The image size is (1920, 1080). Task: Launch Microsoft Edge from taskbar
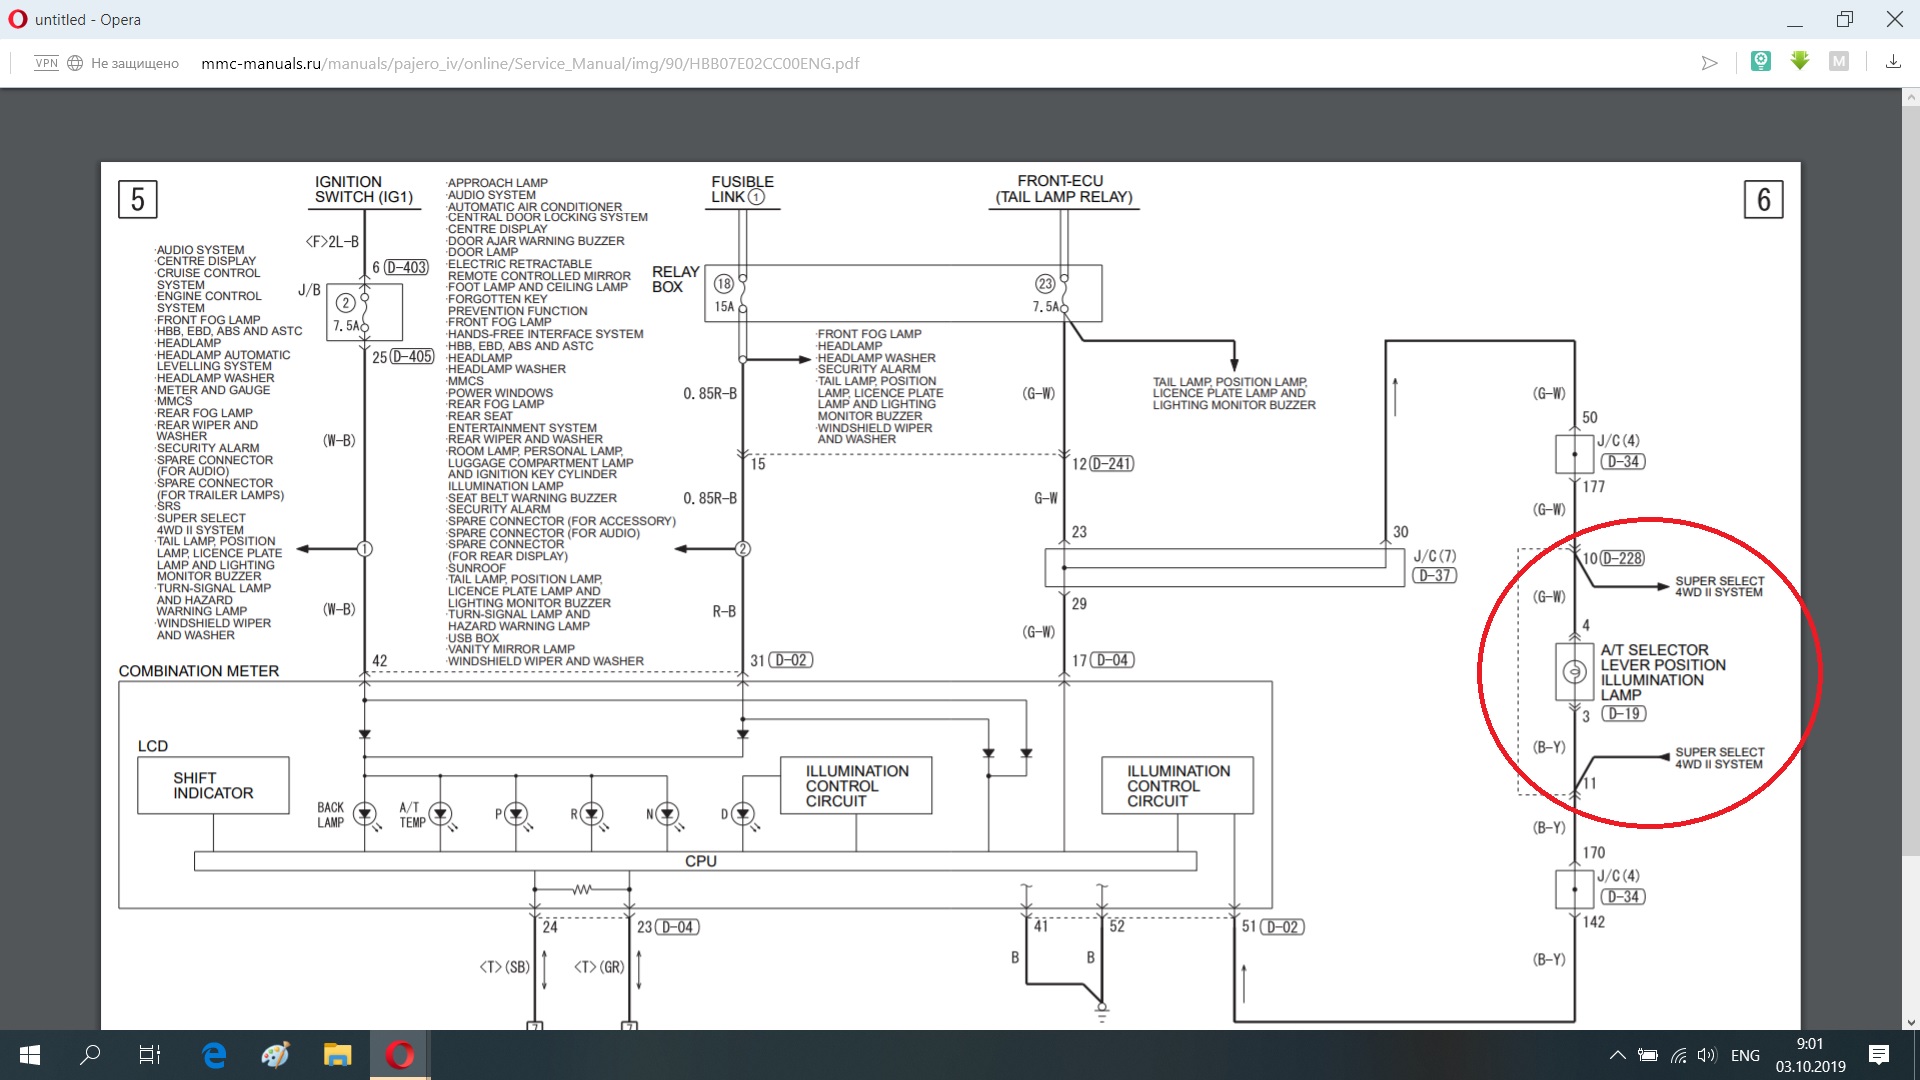tap(214, 1055)
